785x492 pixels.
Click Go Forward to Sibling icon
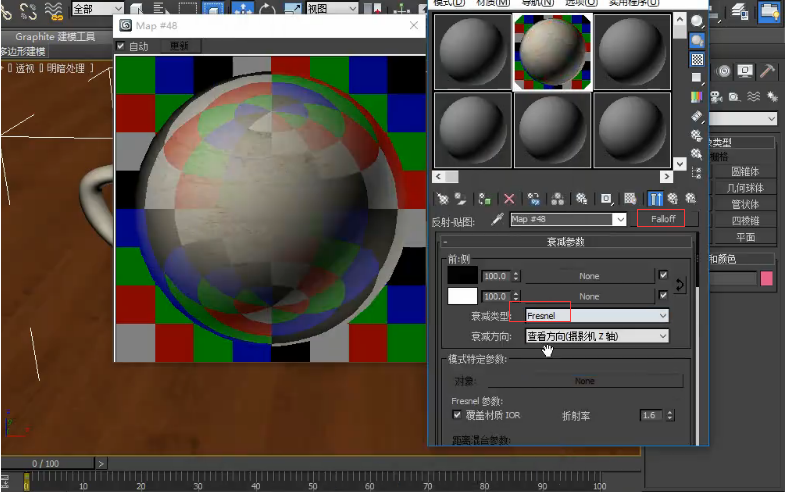(x=690, y=199)
